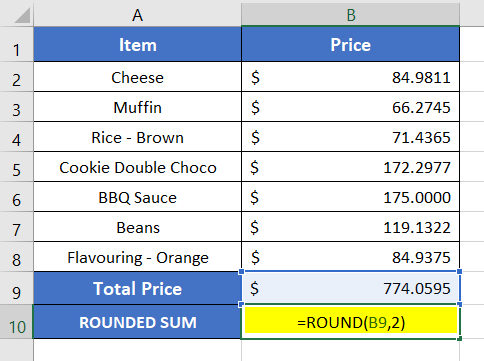This screenshot has width=484, height=361.
Task: Click the green fill handle on cell B10
Action: pyautogui.click(x=460, y=339)
